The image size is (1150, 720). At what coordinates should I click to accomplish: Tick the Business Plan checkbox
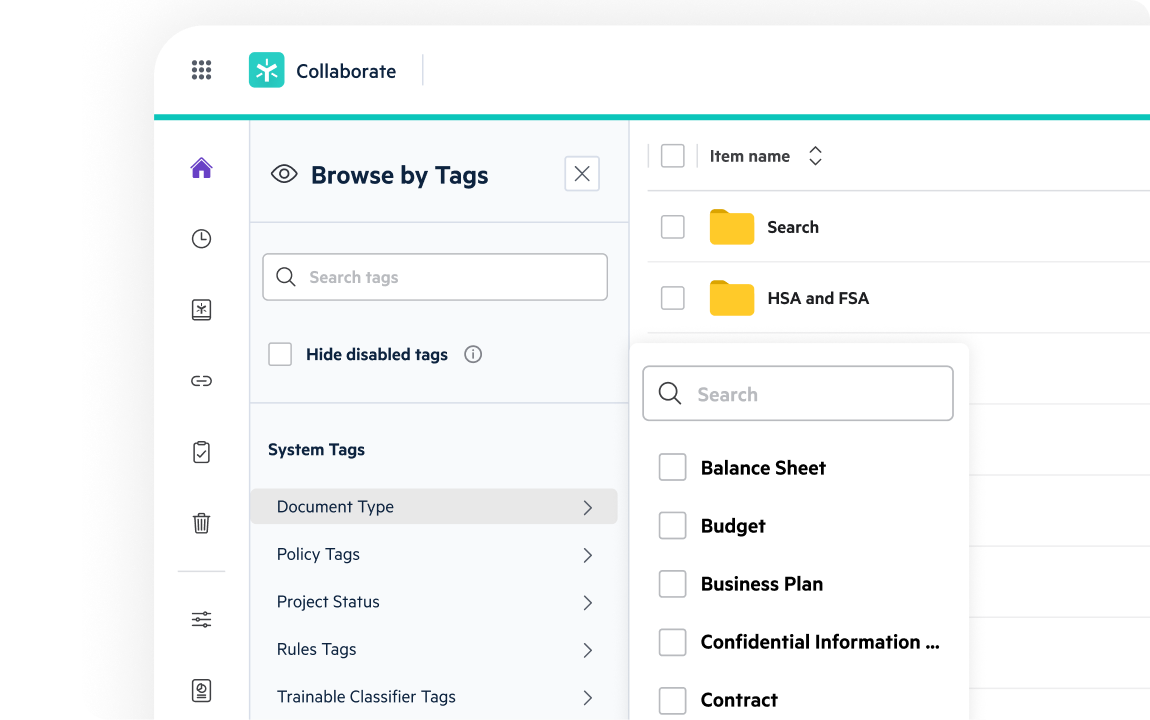[673, 584]
